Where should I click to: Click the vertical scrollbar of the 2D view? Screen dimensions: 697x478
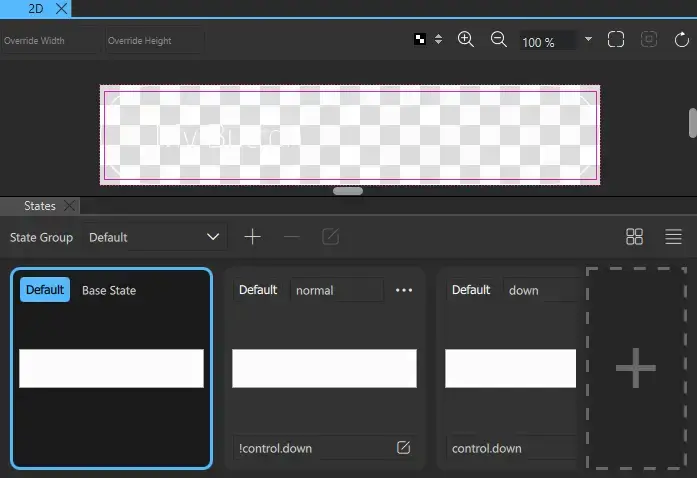(692, 123)
